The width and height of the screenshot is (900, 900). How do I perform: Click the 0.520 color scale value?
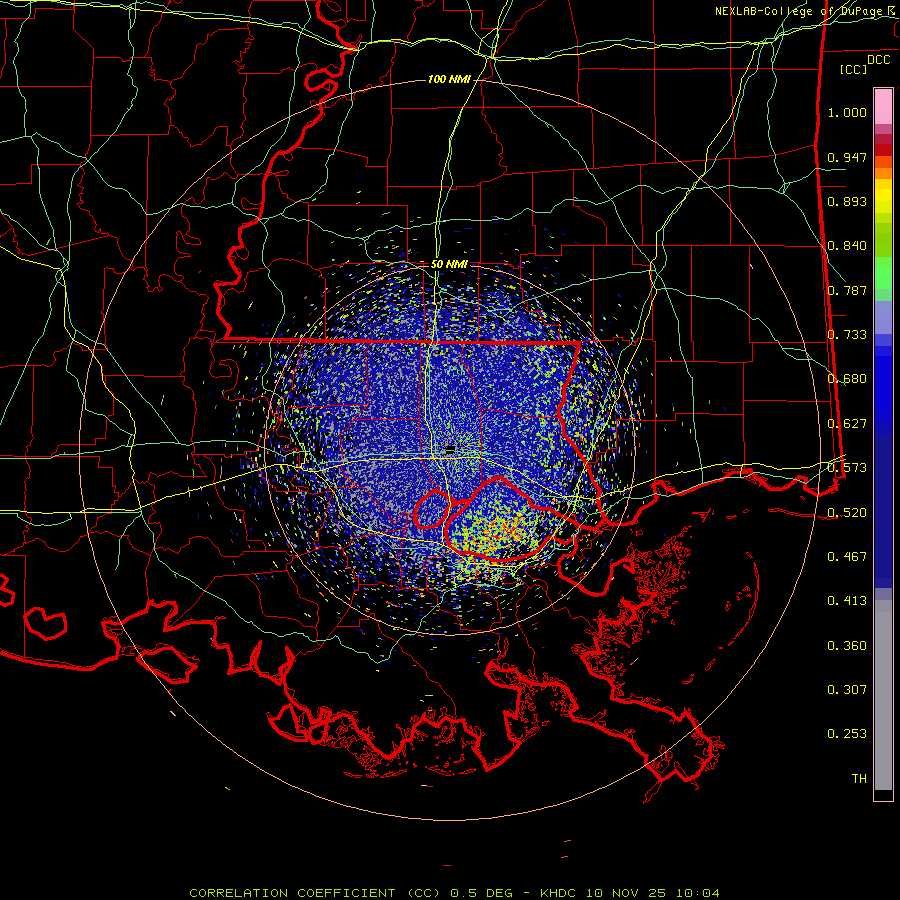847,513
